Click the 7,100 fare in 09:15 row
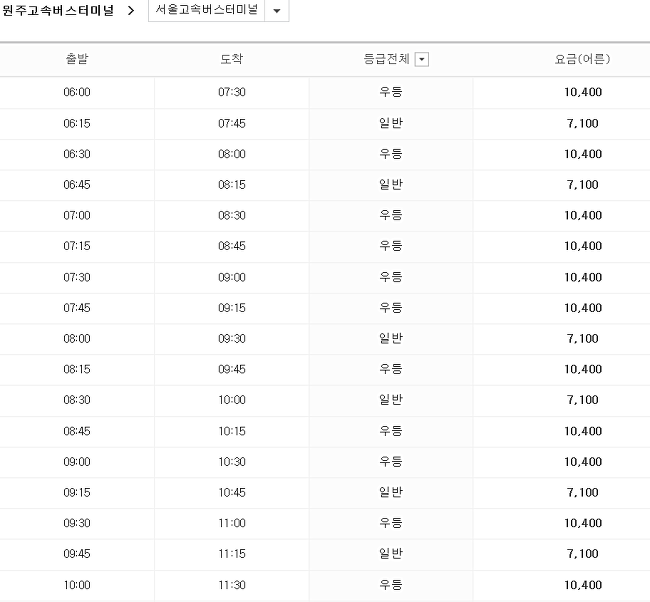Viewport: 650px width, 602px height. click(x=583, y=493)
